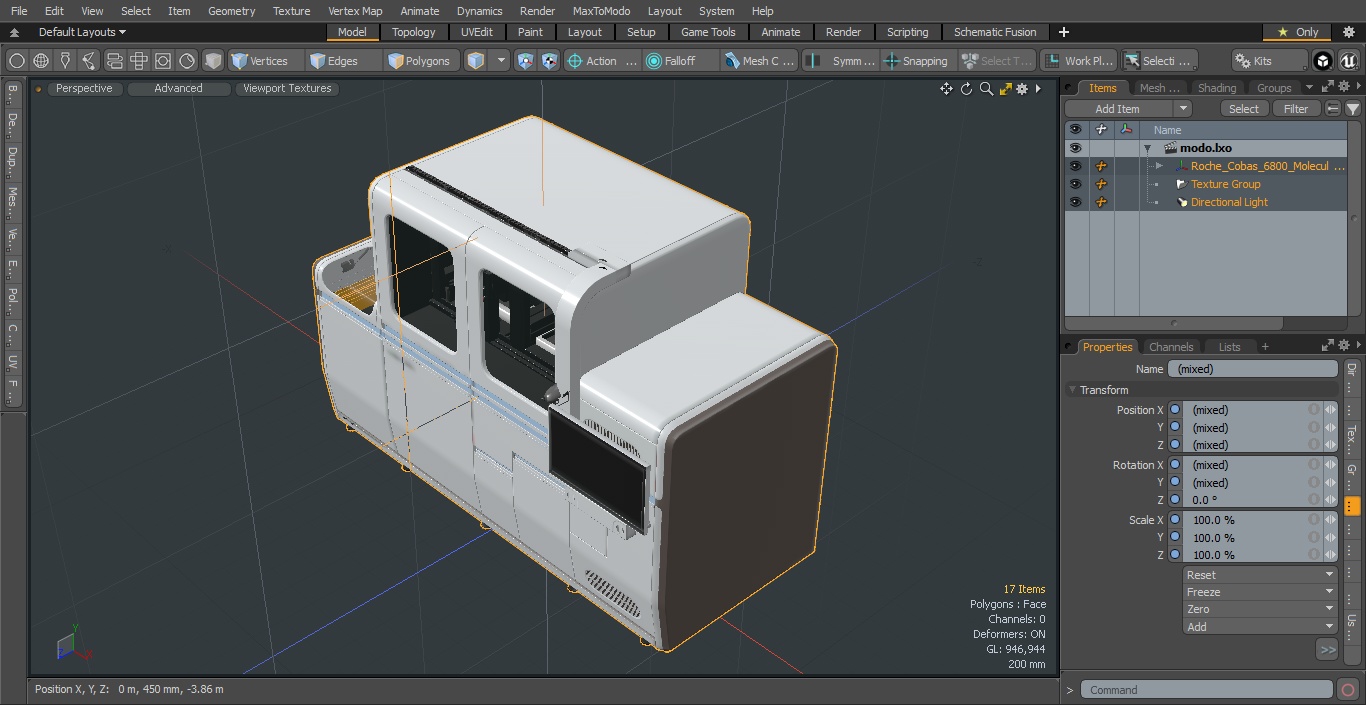Open the Vertex Map menu

(x=355, y=11)
